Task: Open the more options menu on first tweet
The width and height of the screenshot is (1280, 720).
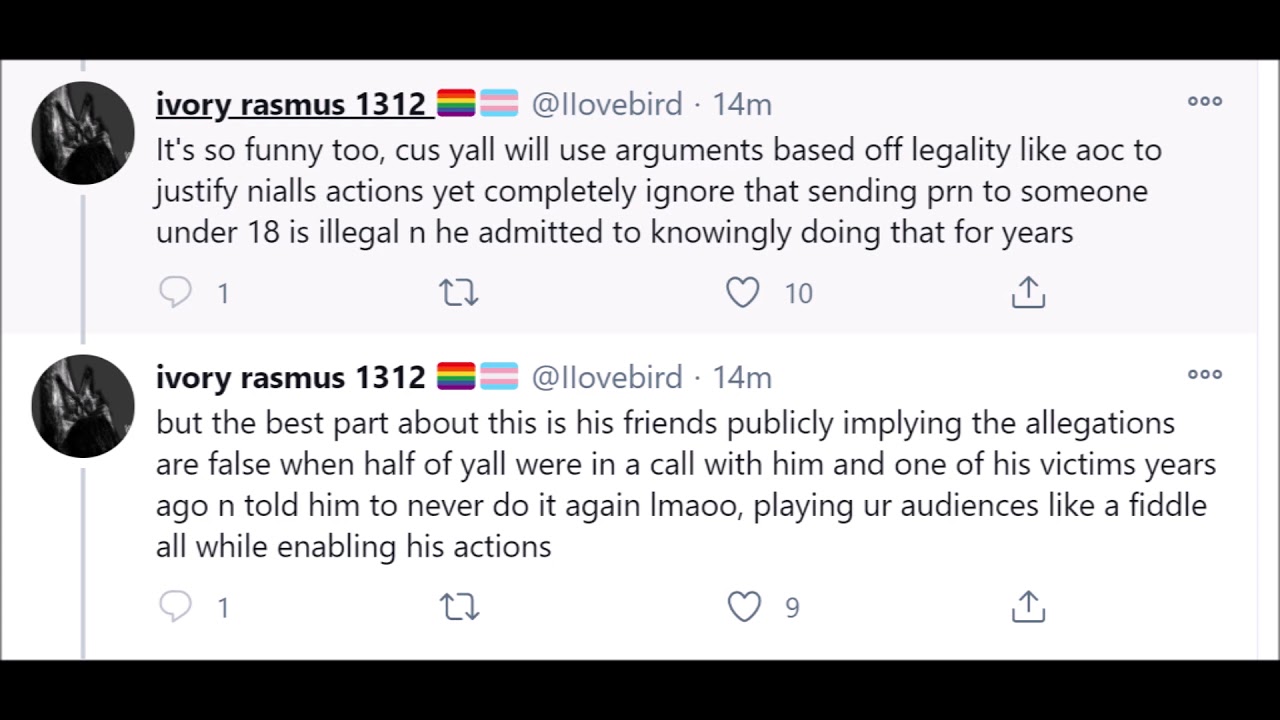Action: tap(1204, 101)
